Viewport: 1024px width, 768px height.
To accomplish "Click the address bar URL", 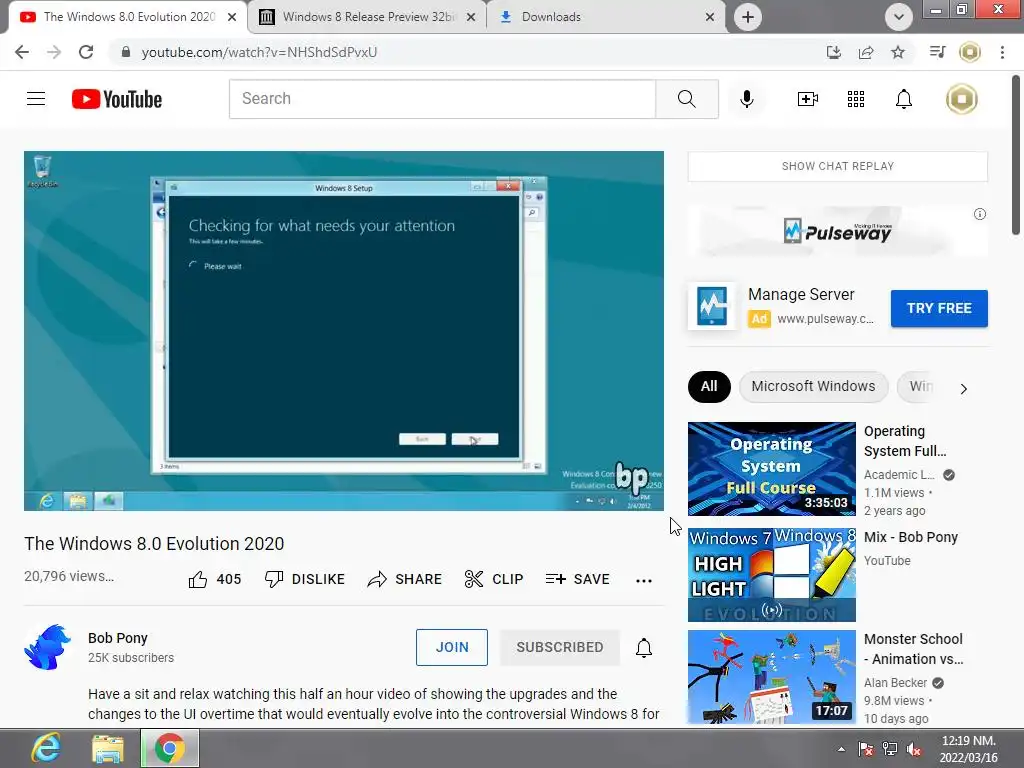I will click(x=259, y=52).
